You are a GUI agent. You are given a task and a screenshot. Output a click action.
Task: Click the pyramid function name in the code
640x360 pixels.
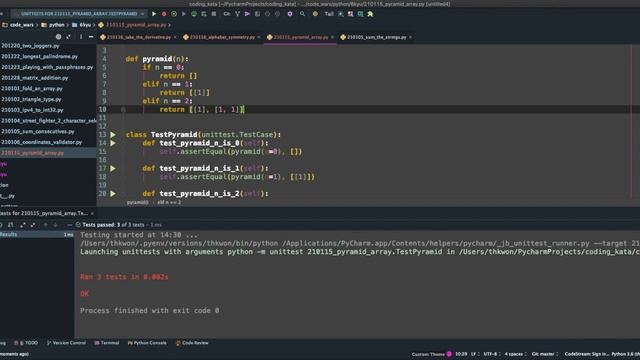click(157, 59)
